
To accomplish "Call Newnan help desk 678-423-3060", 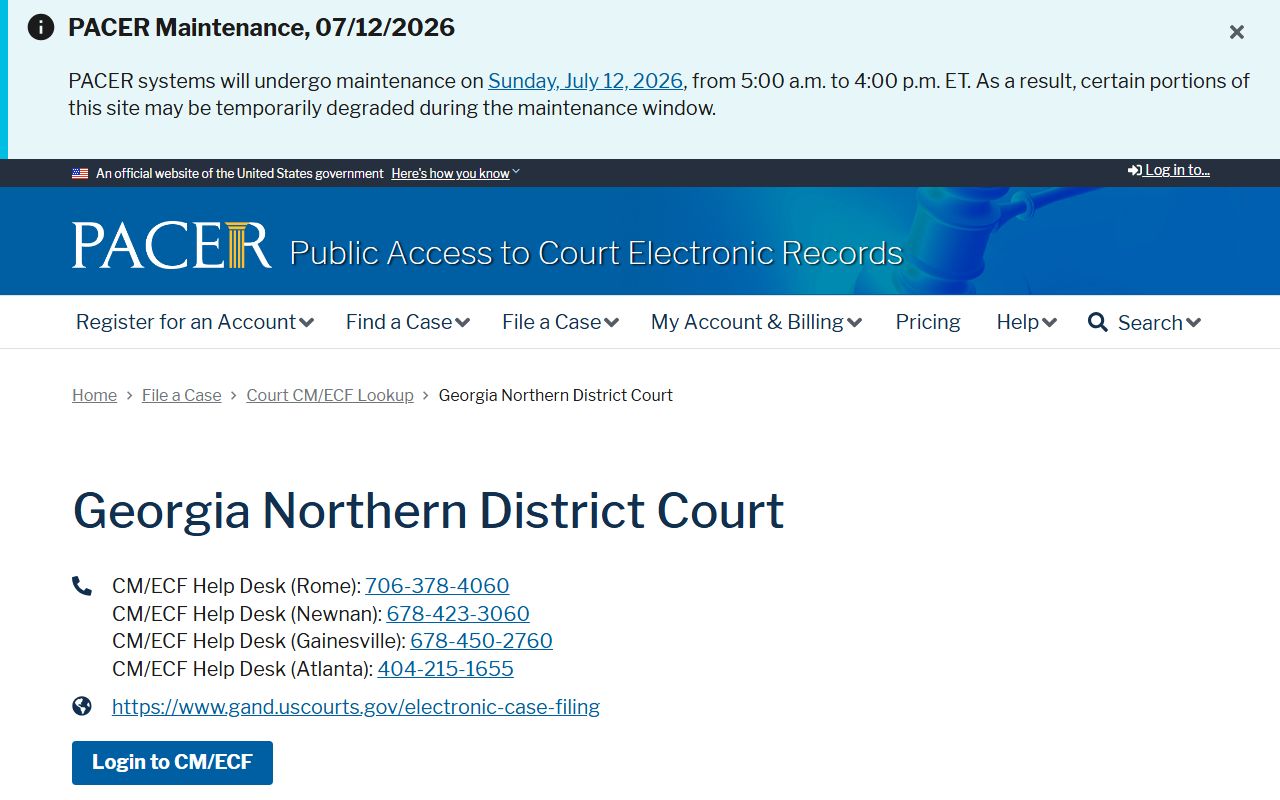I will 458,614.
